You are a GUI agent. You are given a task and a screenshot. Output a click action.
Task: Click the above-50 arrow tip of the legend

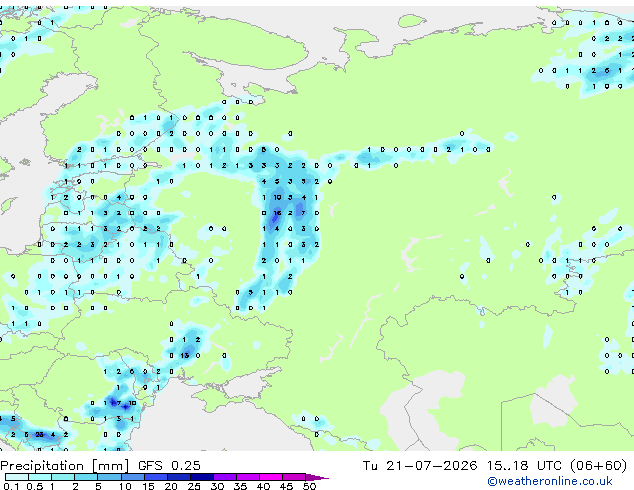click(317, 477)
